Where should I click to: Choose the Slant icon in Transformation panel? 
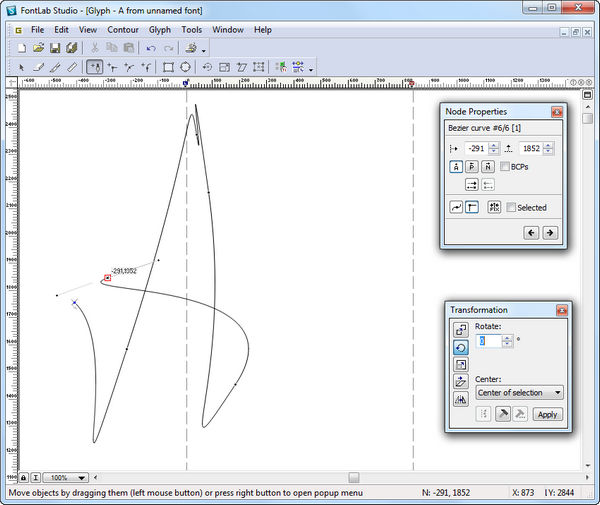coord(461,381)
